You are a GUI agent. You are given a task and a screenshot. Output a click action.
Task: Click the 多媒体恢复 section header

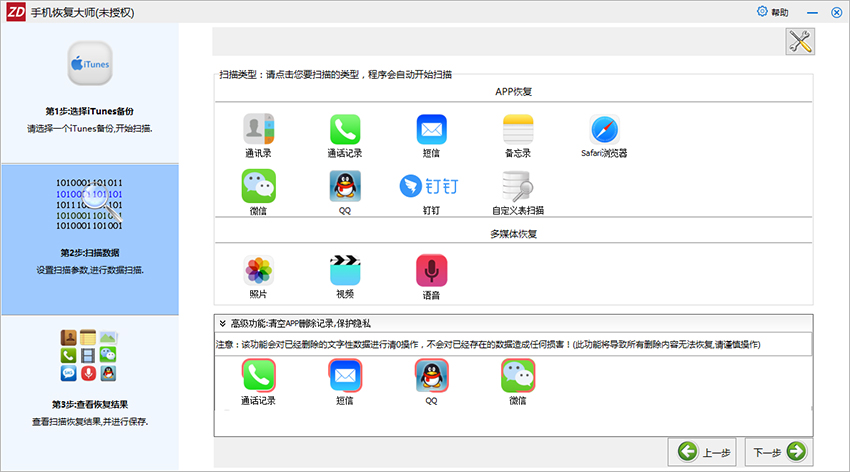pyautogui.click(x=513, y=234)
